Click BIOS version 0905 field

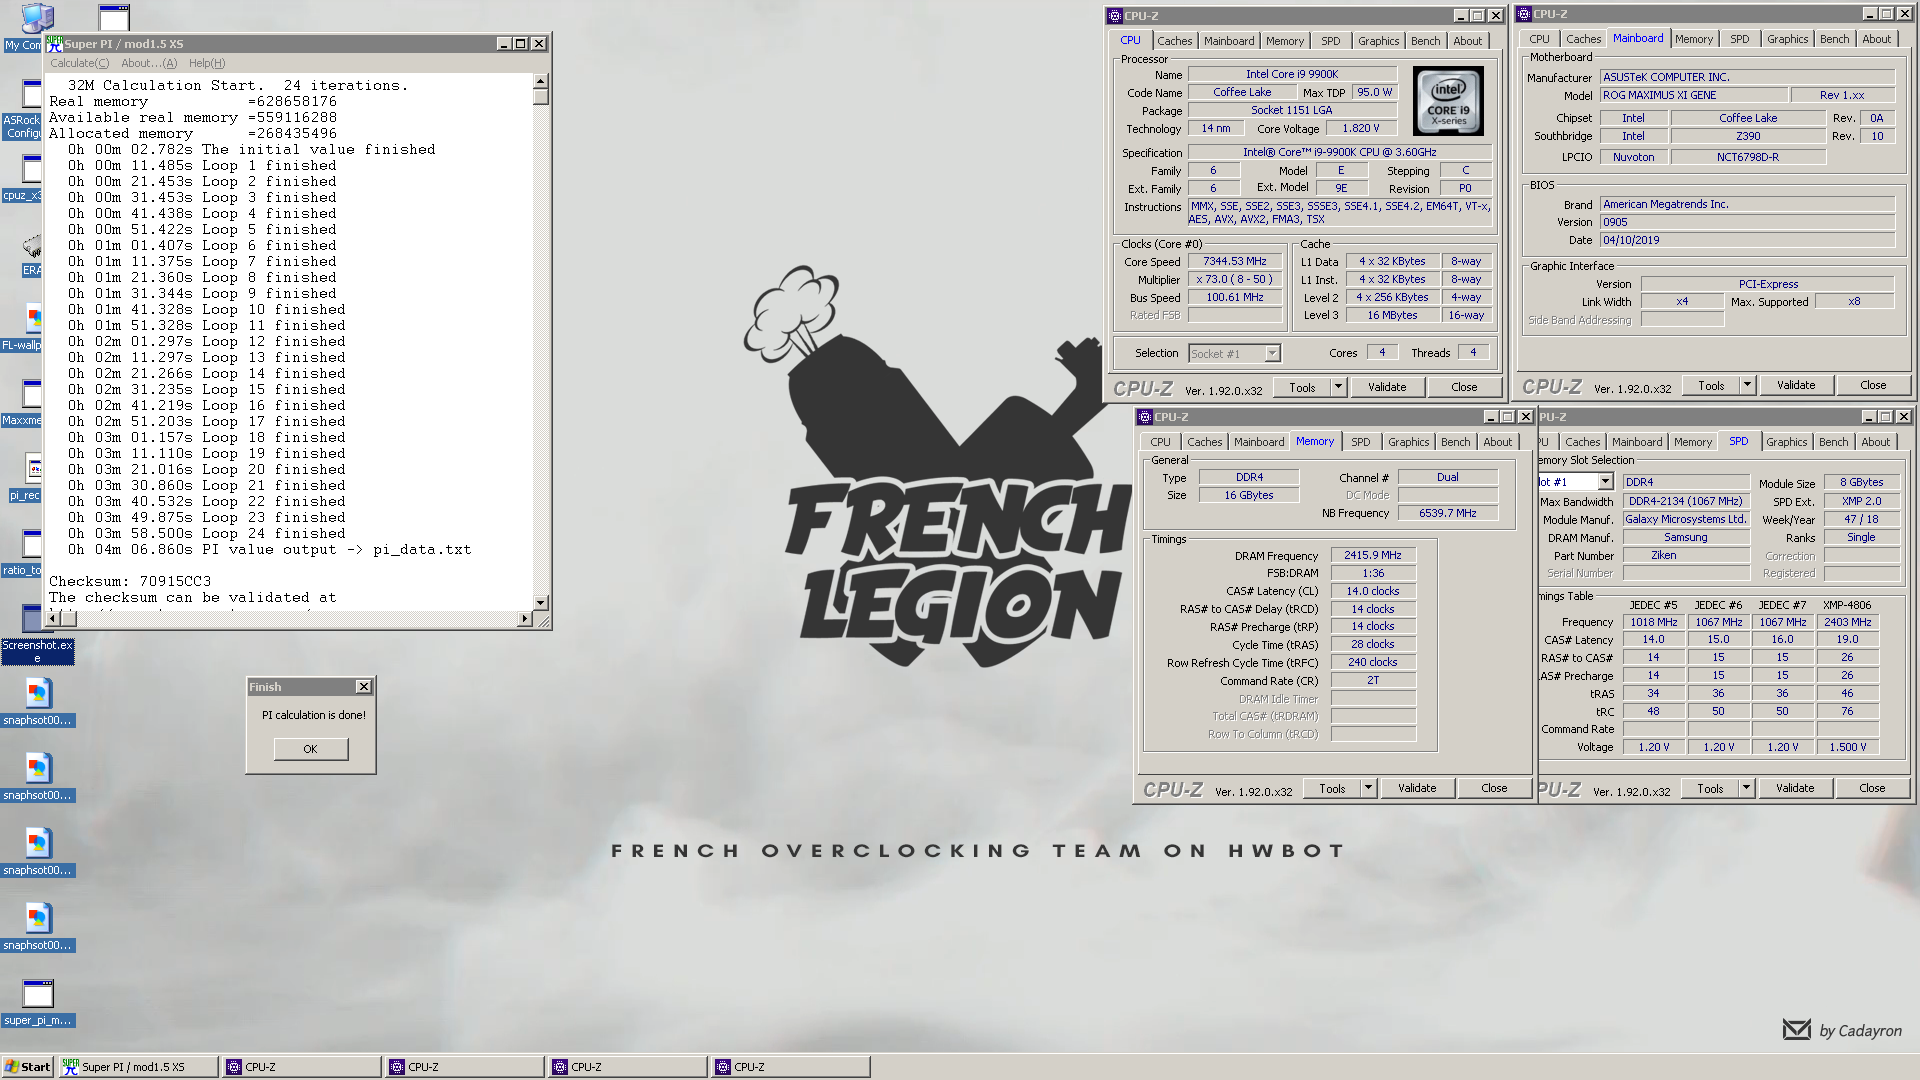click(1747, 222)
